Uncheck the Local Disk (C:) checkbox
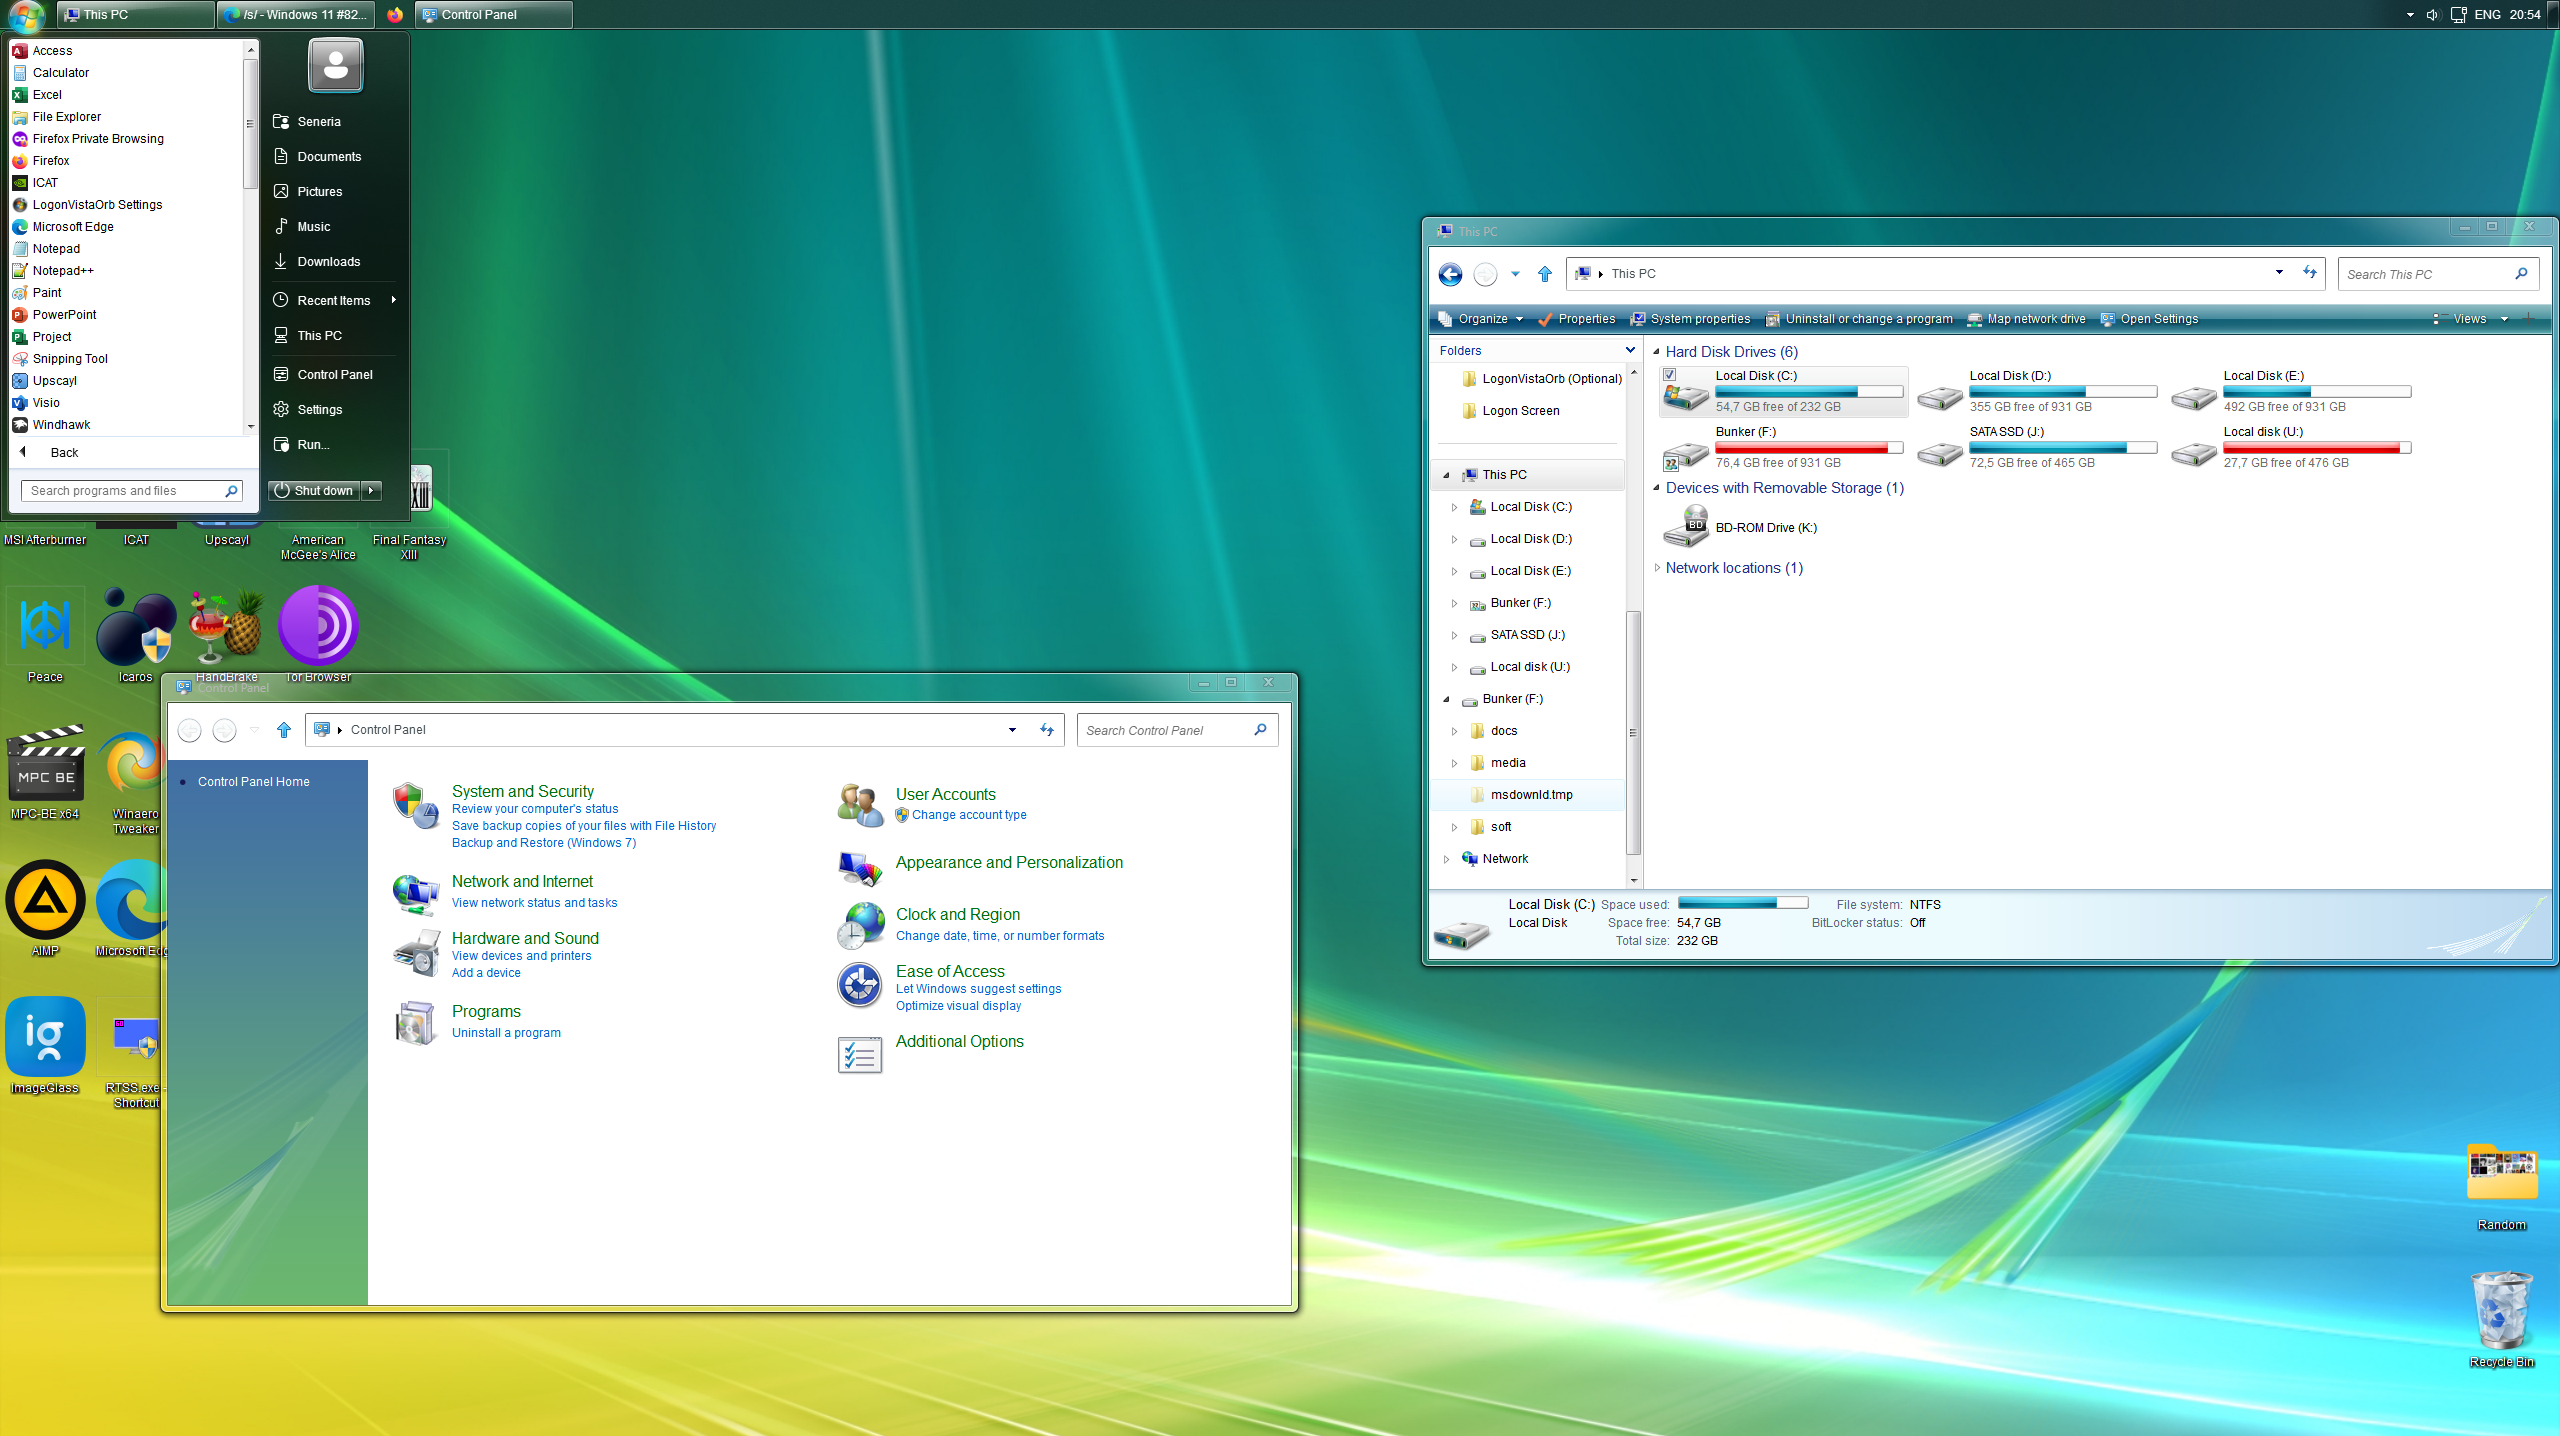The height and width of the screenshot is (1436, 2560). tap(1669, 375)
